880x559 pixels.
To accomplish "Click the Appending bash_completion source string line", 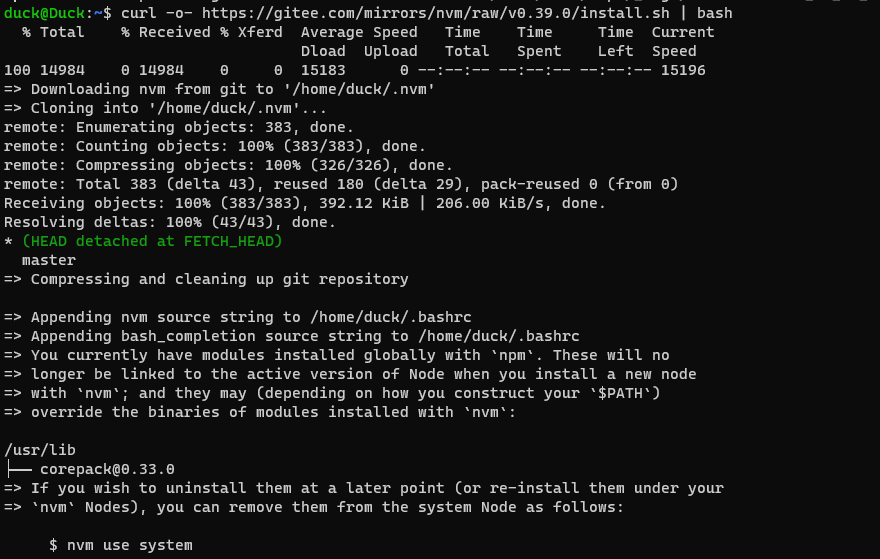I will [x=292, y=336].
